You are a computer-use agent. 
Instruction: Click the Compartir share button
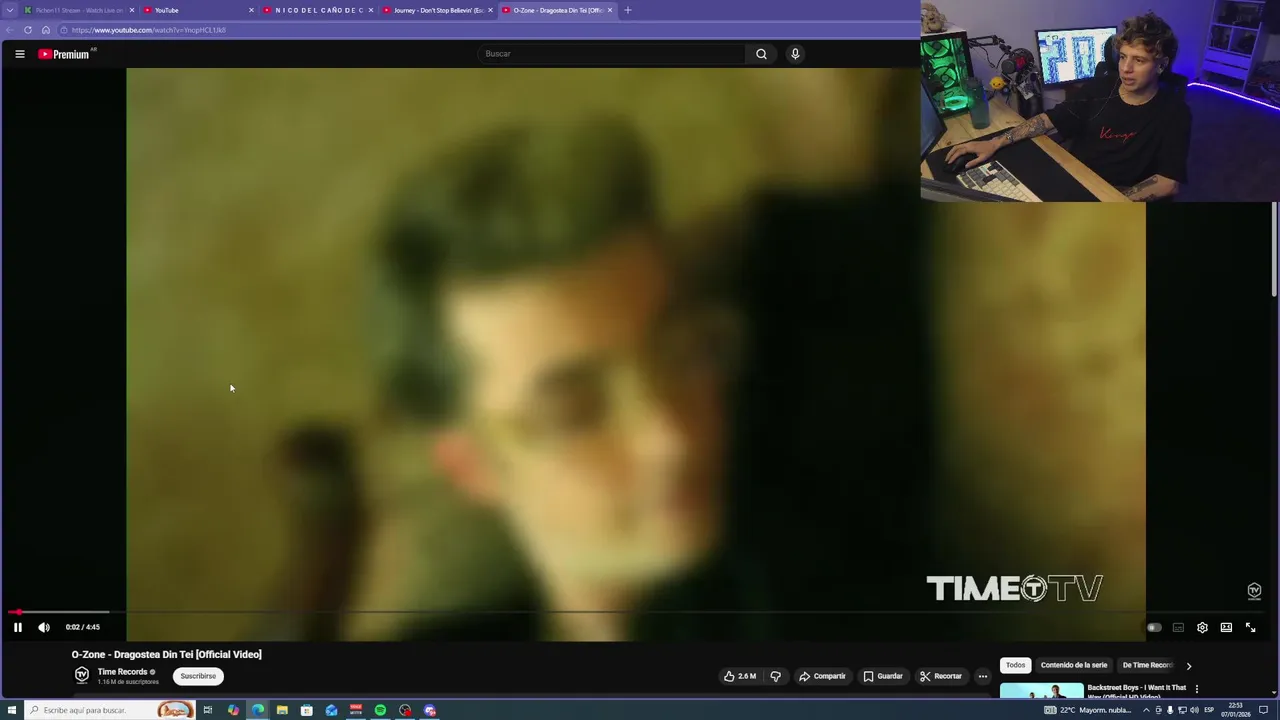click(x=822, y=676)
